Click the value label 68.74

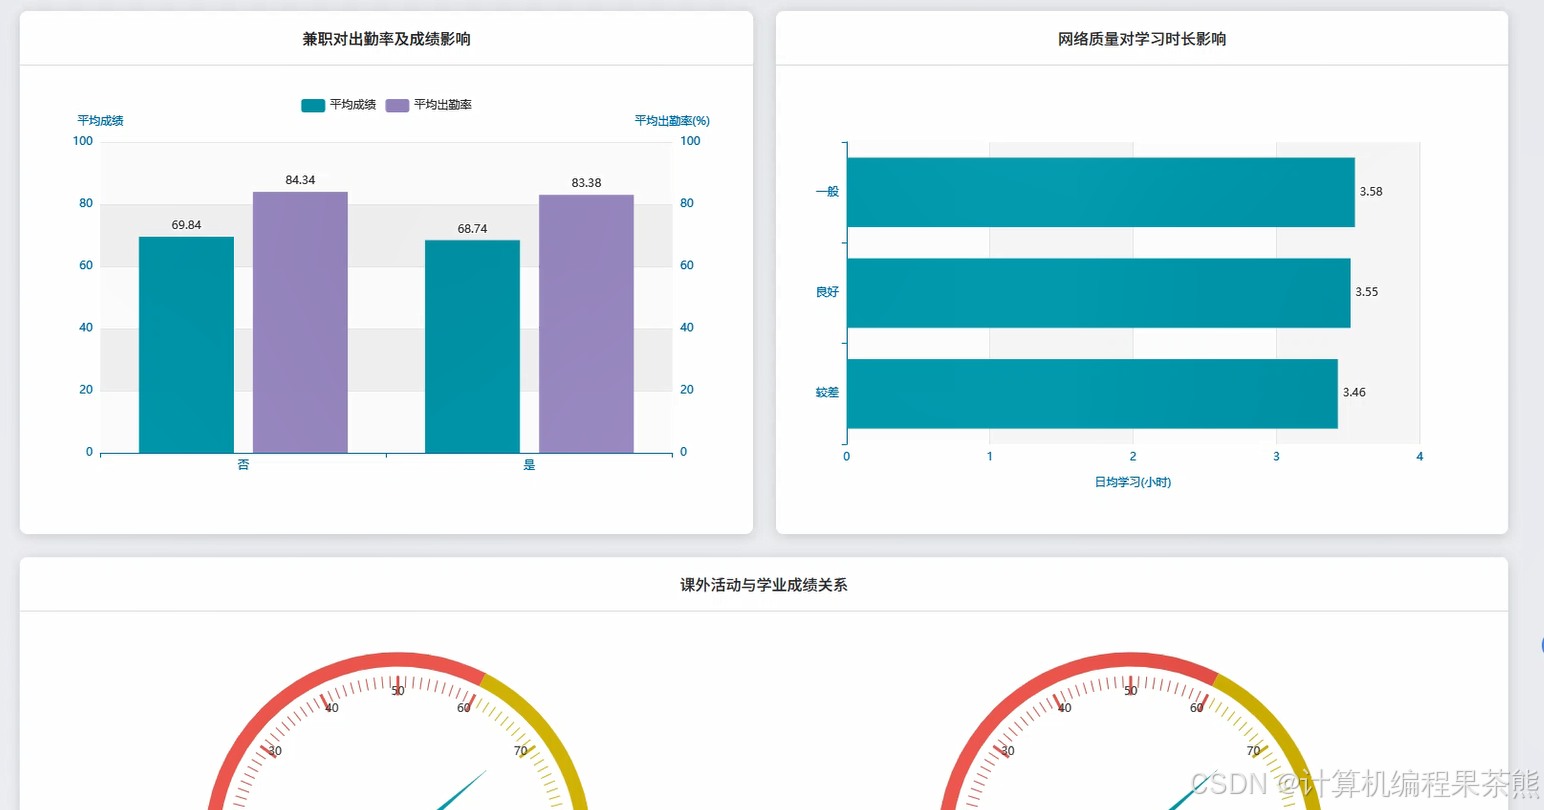click(x=472, y=229)
